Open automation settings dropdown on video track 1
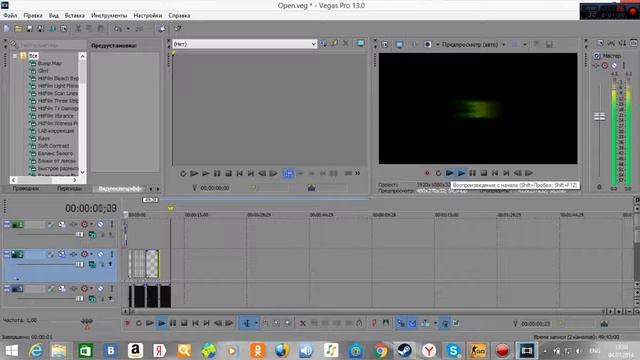640x360 pixels. (91, 224)
